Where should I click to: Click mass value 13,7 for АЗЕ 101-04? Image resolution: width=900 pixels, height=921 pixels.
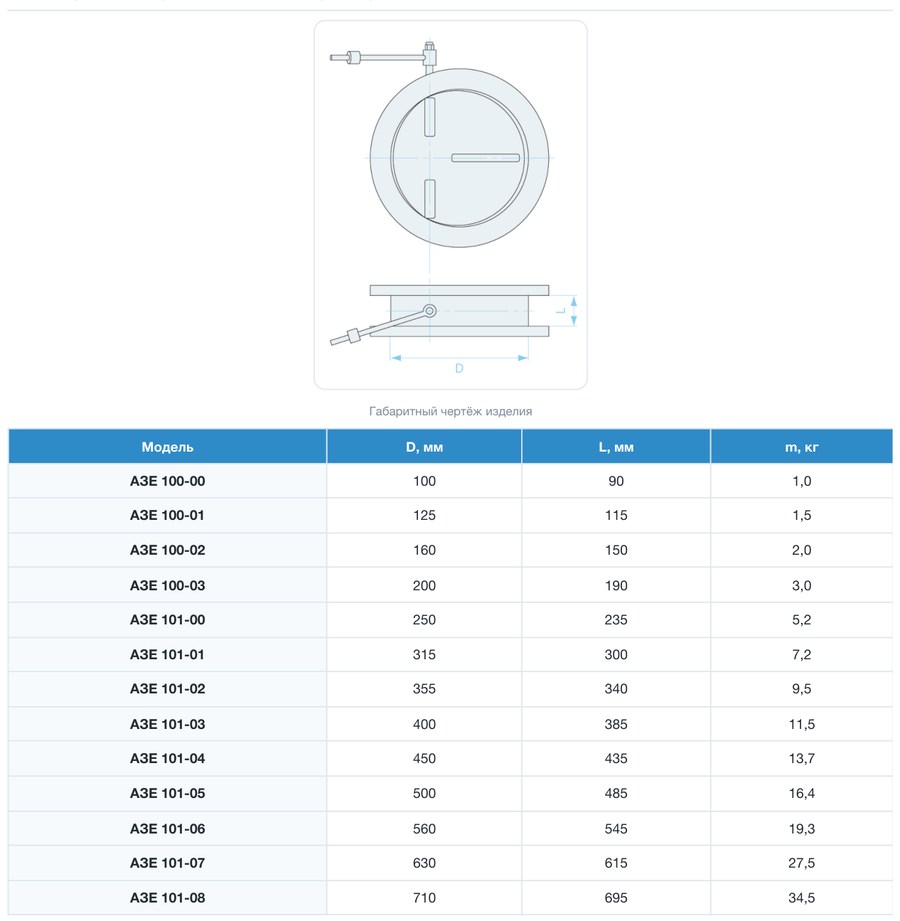801,758
